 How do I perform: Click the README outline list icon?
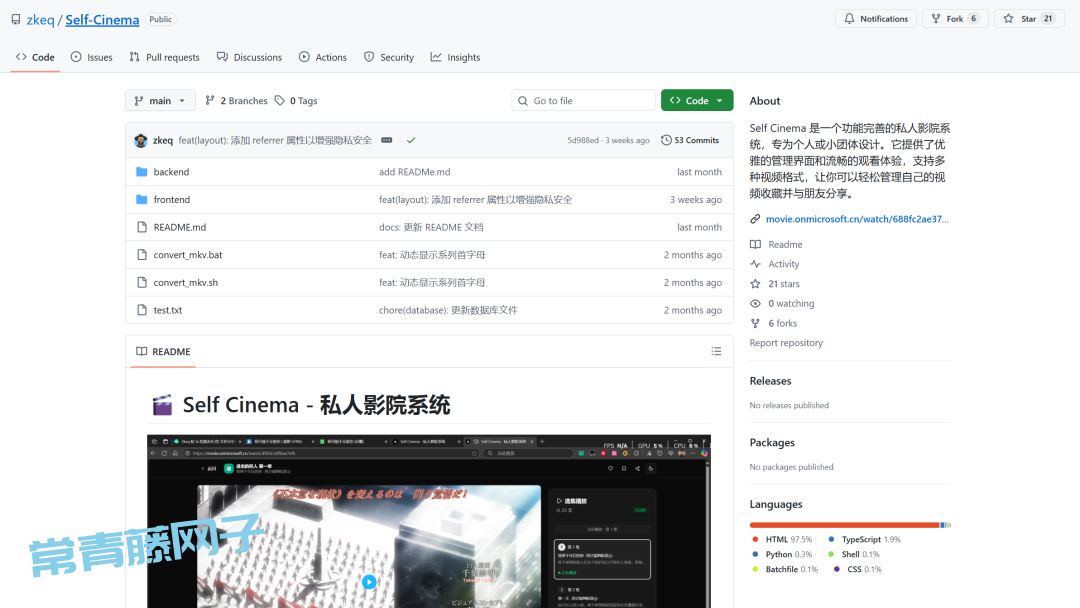[x=716, y=352]
